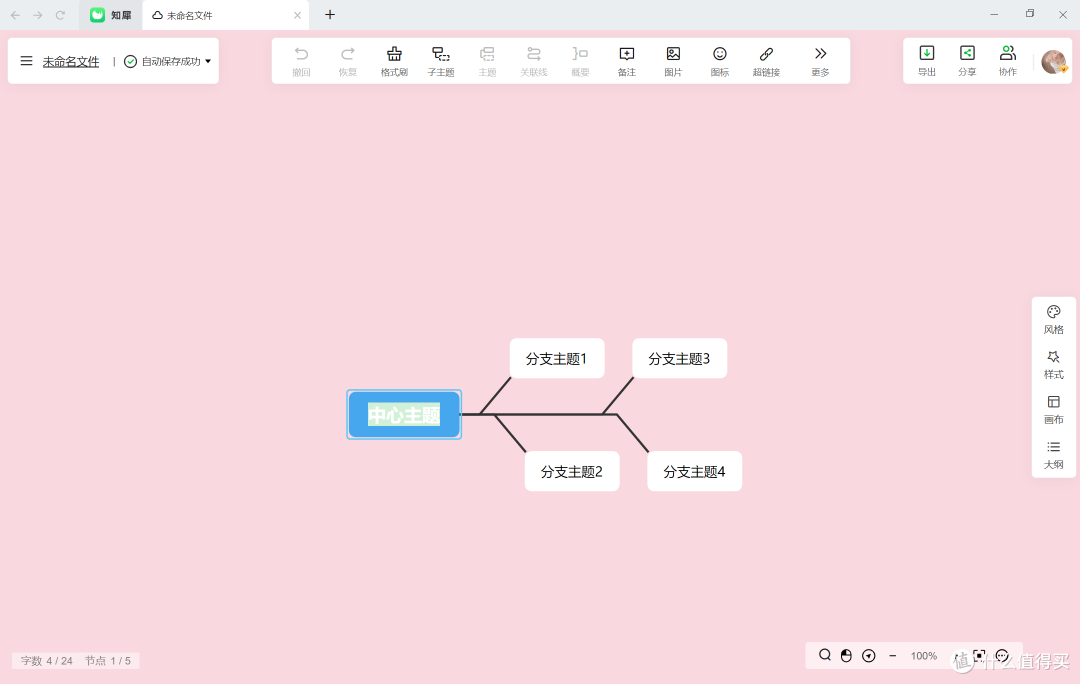This screenshot has width=1080, height=684.
Task: Expand the 自动保存成功 dropdown arrow
Action: pos(208,61)
